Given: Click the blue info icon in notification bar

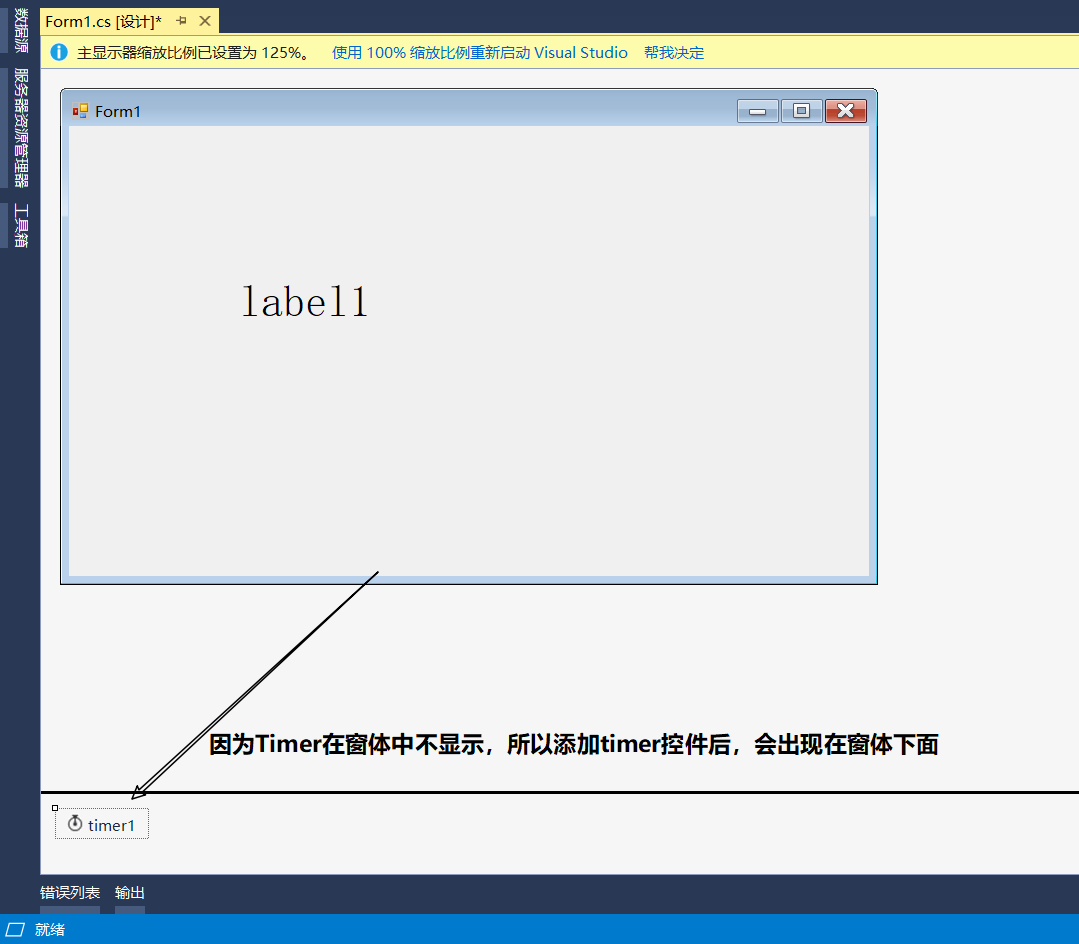Looking at the screenshot, I should (59, 52).
